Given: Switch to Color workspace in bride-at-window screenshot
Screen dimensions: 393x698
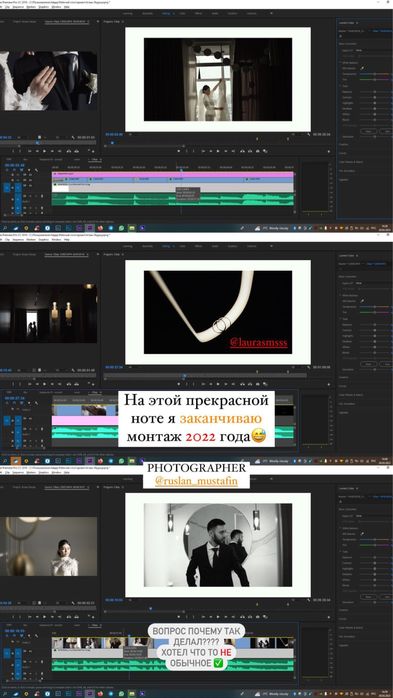Looking at the screenshot, I should point(182,13).
